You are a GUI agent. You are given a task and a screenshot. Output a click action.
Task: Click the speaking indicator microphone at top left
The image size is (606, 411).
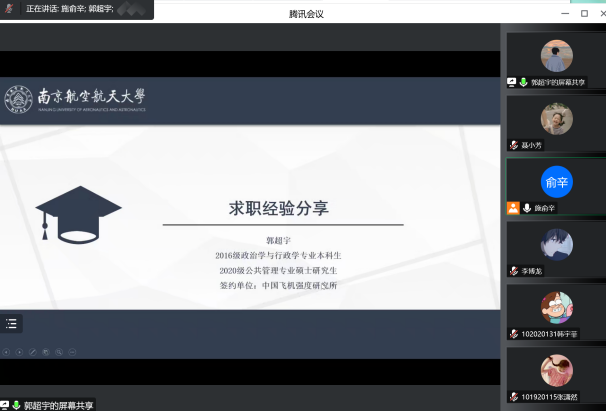click(x=9, y=8)
